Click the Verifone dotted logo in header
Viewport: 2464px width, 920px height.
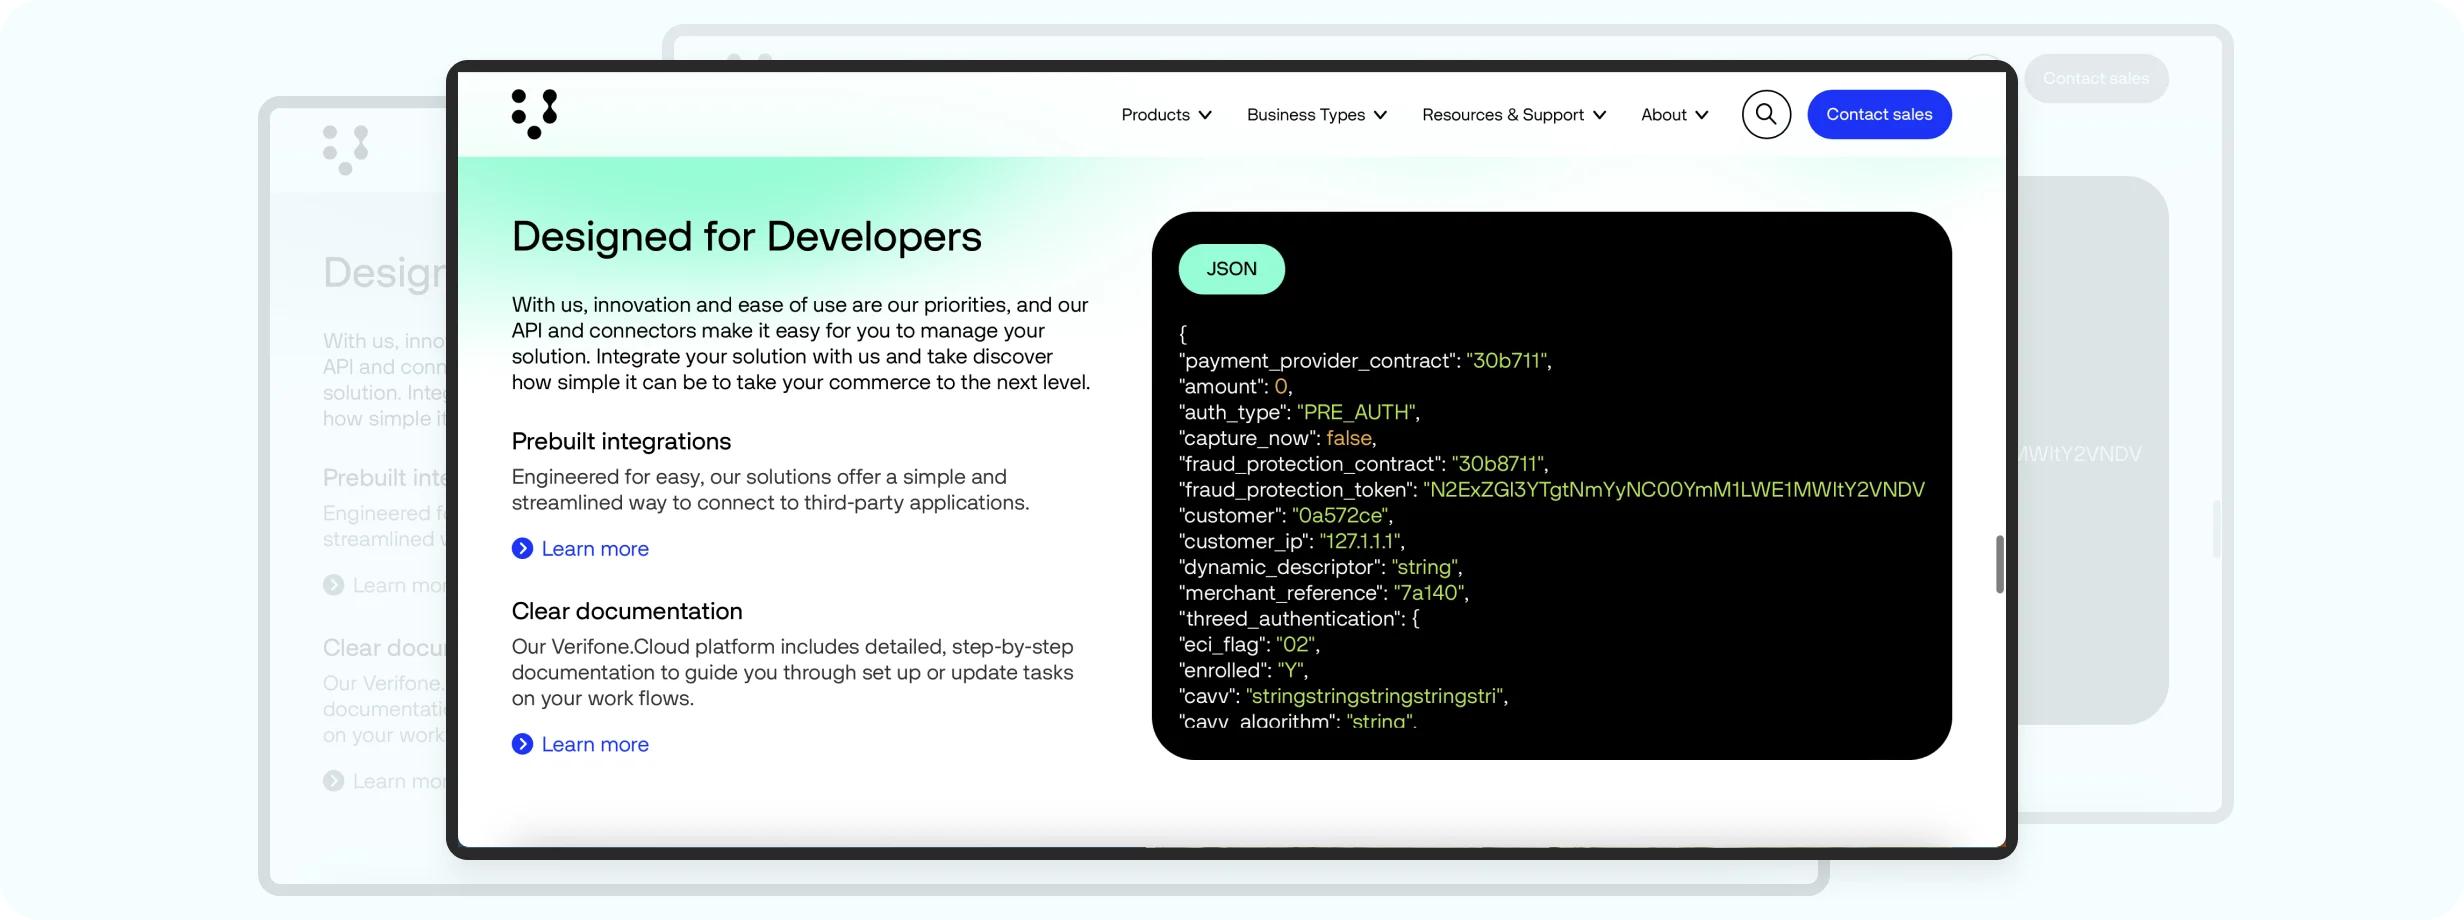[534, 114]
